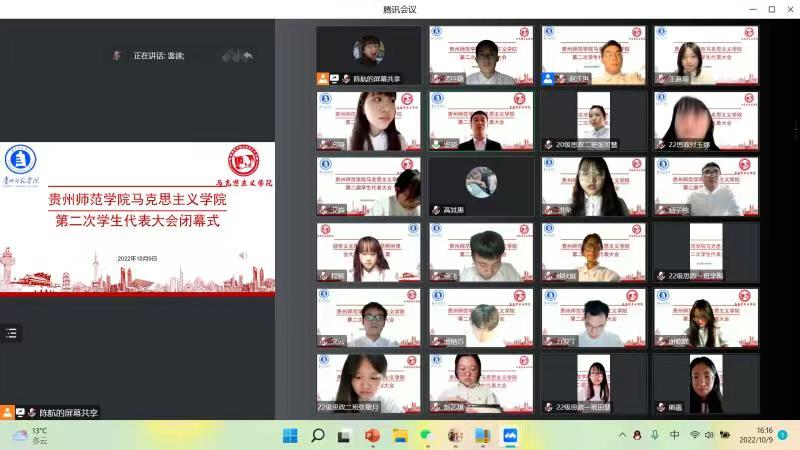
Task: Select the 20级思政二班张可慧 video tile
Action: [x=594, y=121]
